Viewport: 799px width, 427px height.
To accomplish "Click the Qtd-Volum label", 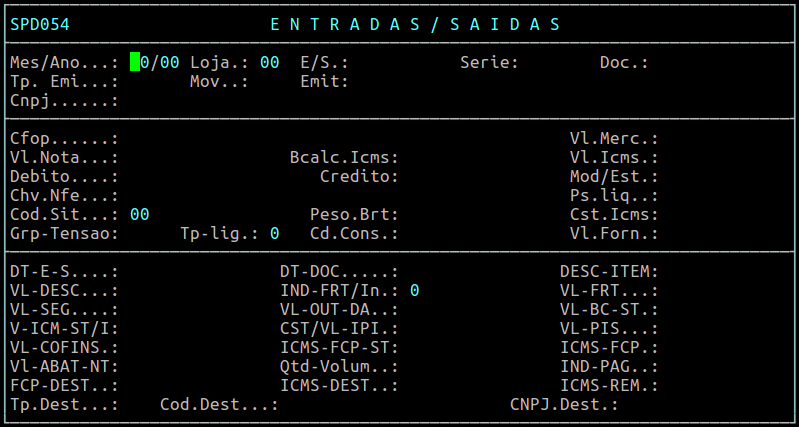I will tap(339, 366).
